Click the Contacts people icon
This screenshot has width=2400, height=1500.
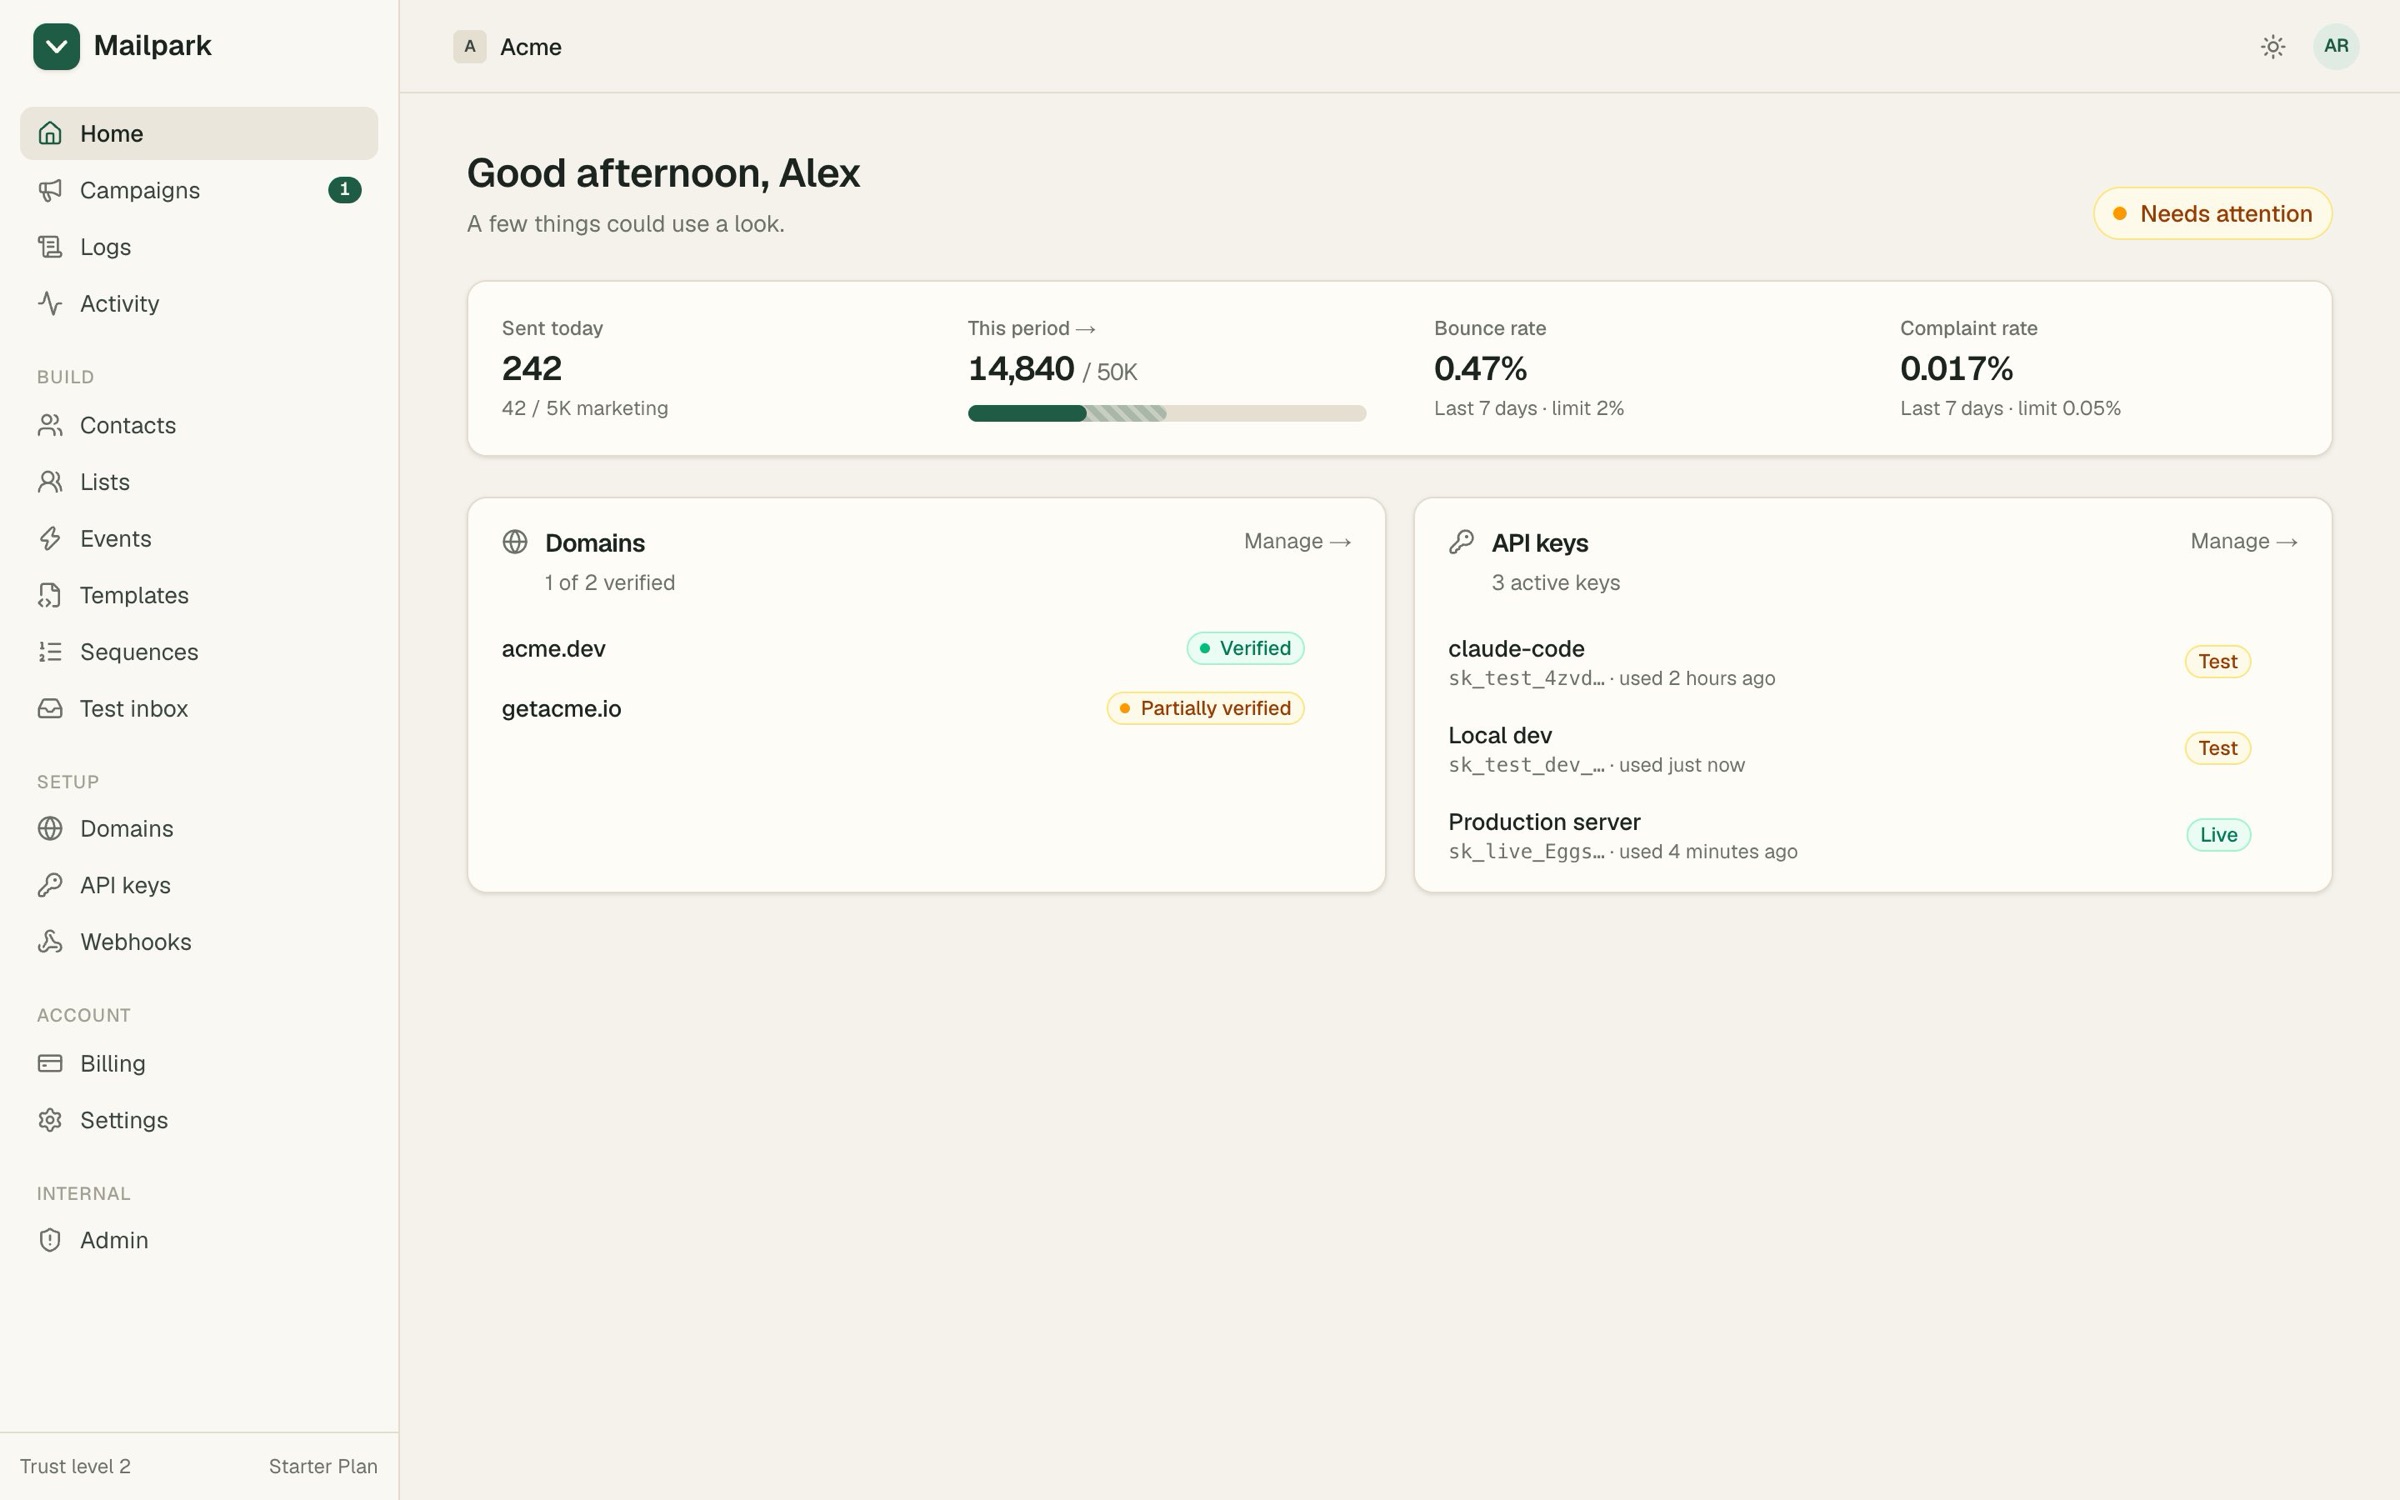tap(50, 425)
